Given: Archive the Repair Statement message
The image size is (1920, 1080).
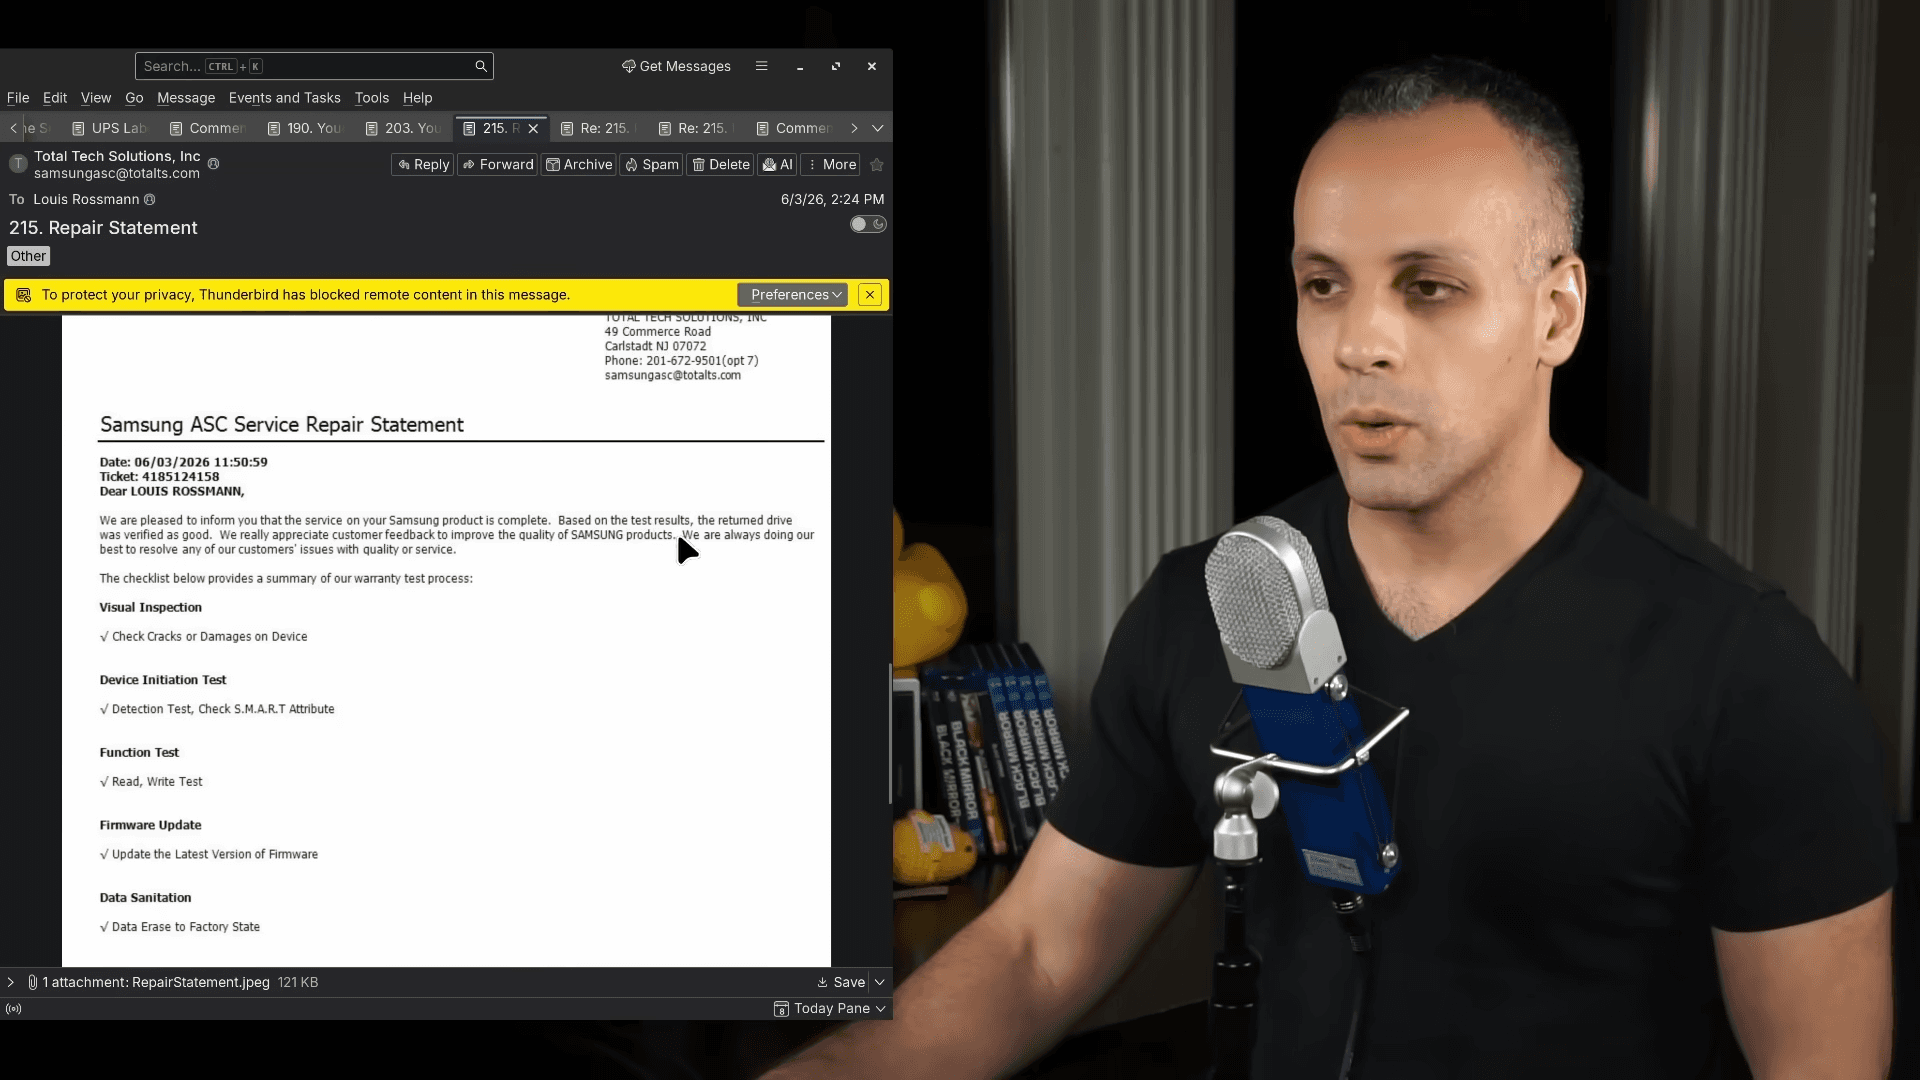Looking at the screenshot, I should pos(579,165).
